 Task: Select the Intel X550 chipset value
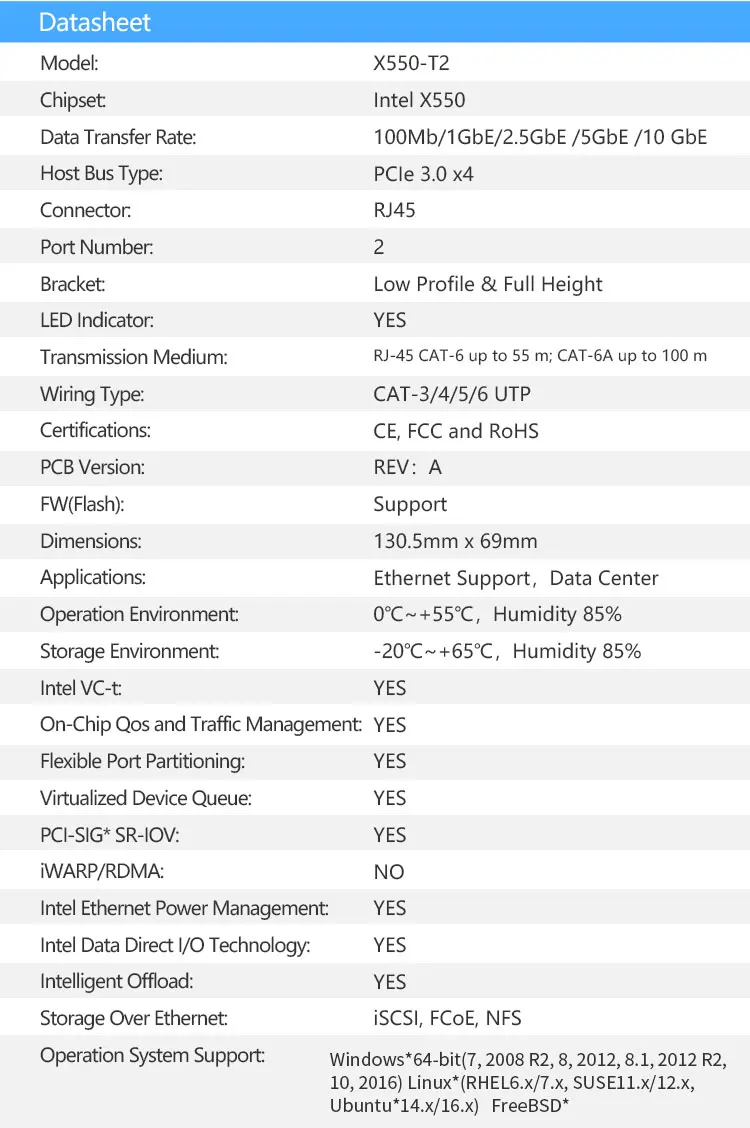[419, 100]
